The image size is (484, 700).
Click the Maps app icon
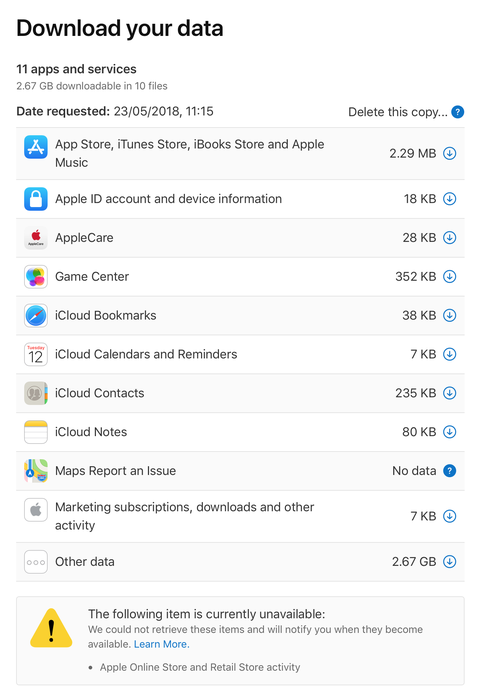pyautogui.click(x=36, y=471)
